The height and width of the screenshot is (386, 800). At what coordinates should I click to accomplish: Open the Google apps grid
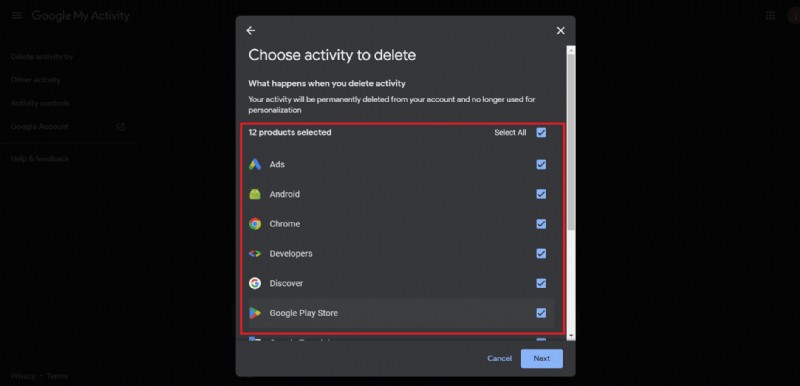[x=770, y=15]
